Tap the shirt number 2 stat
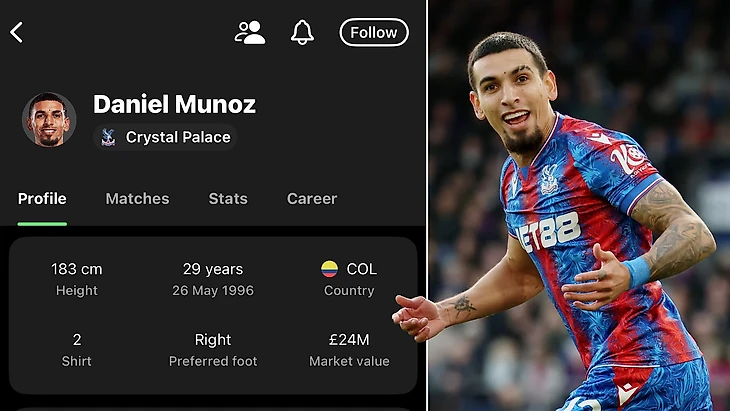 (x=77, y=340)
